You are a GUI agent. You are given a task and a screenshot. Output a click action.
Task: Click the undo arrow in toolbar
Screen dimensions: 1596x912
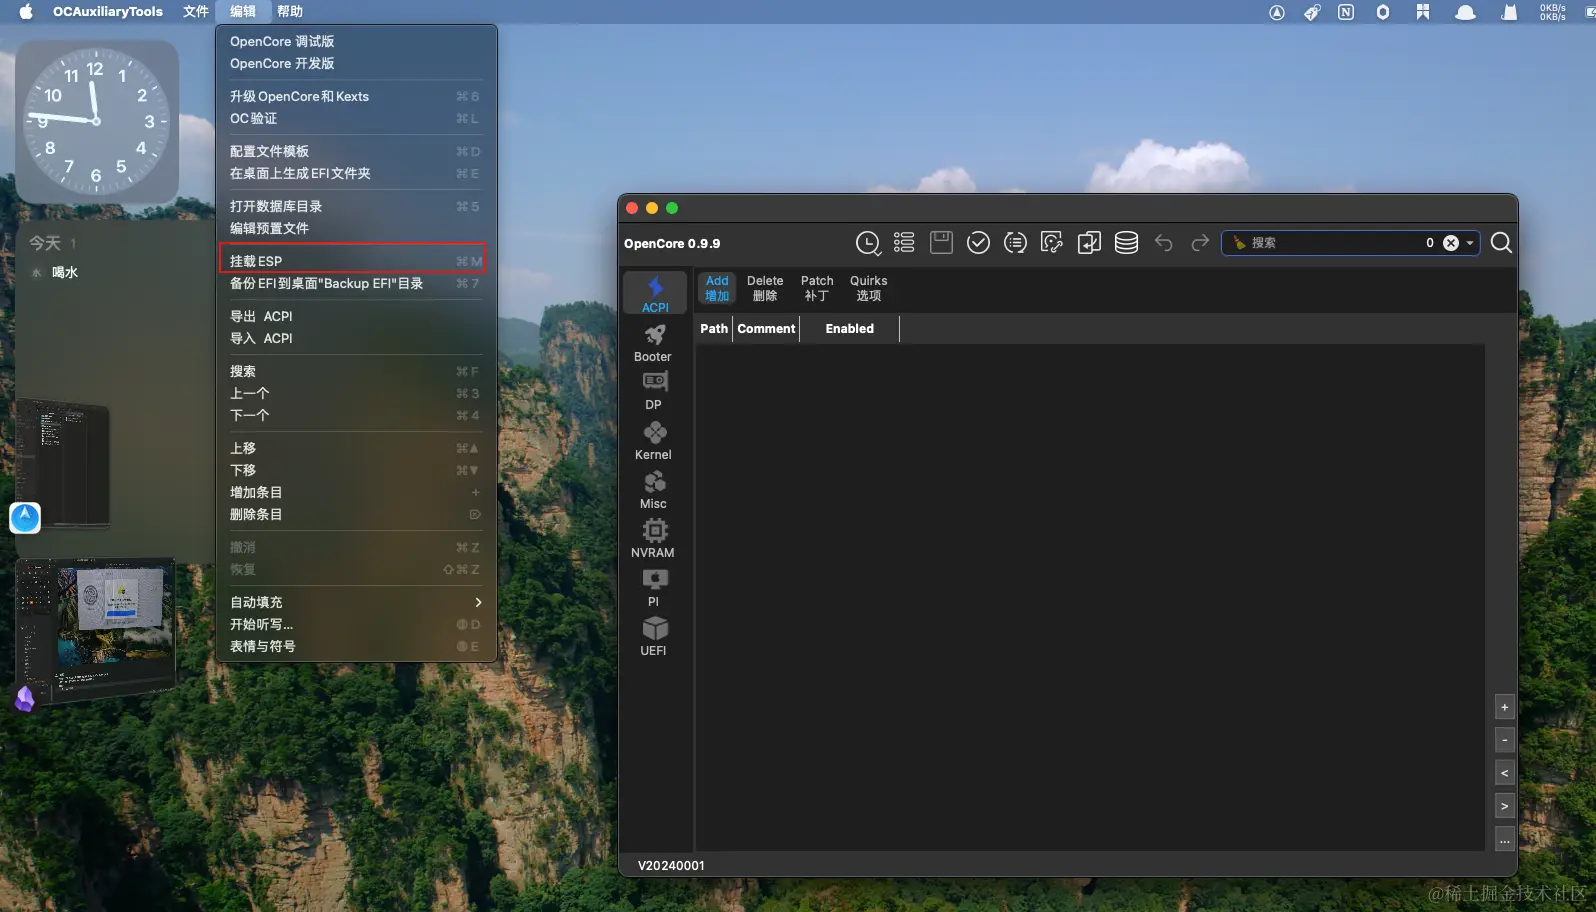point(1163,243)
